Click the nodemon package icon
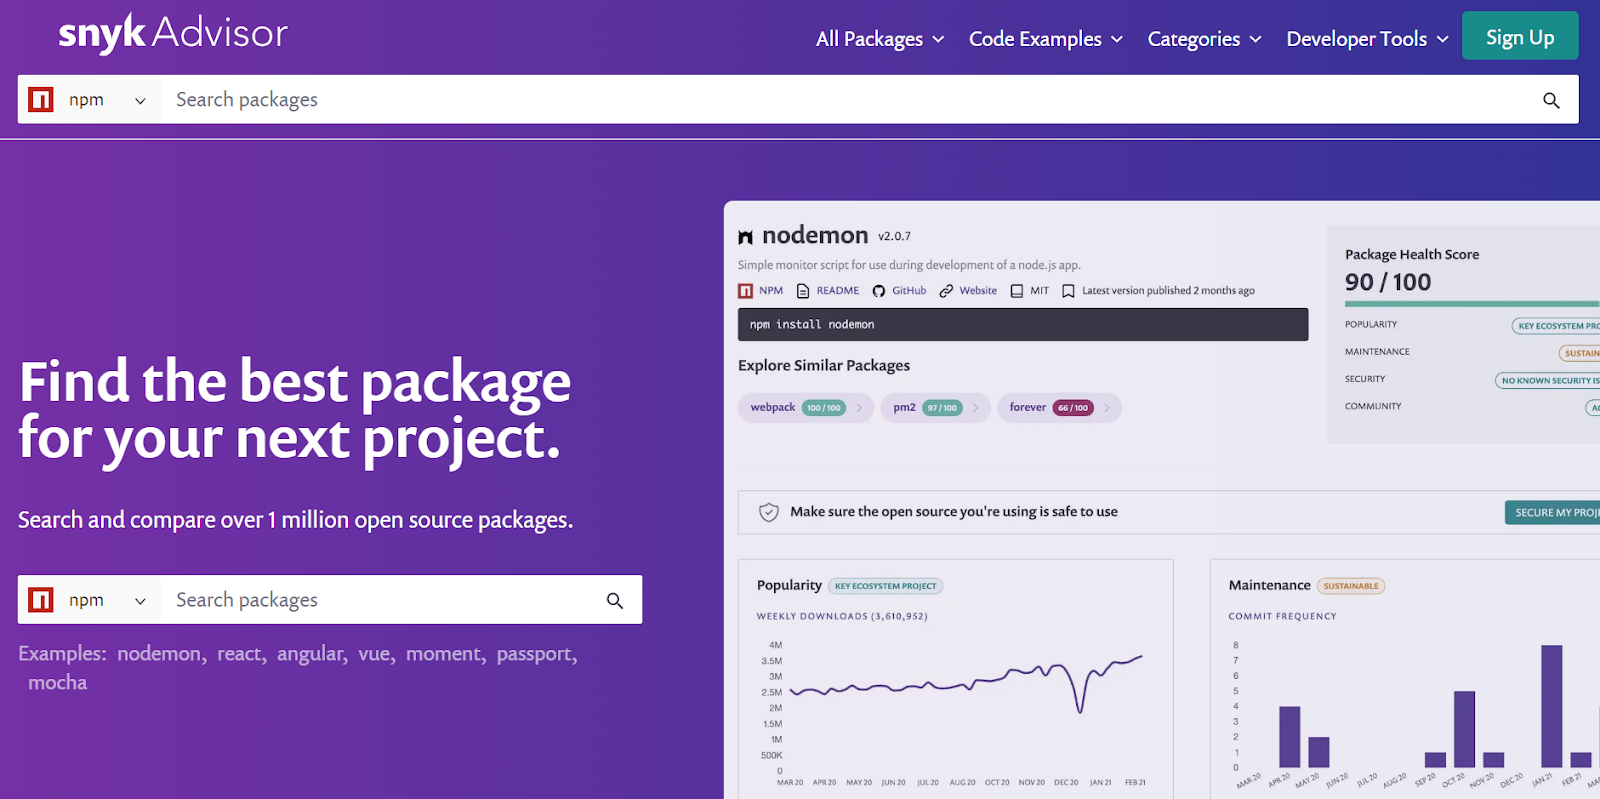This screenshot has width=1600, height=799. 746,237
